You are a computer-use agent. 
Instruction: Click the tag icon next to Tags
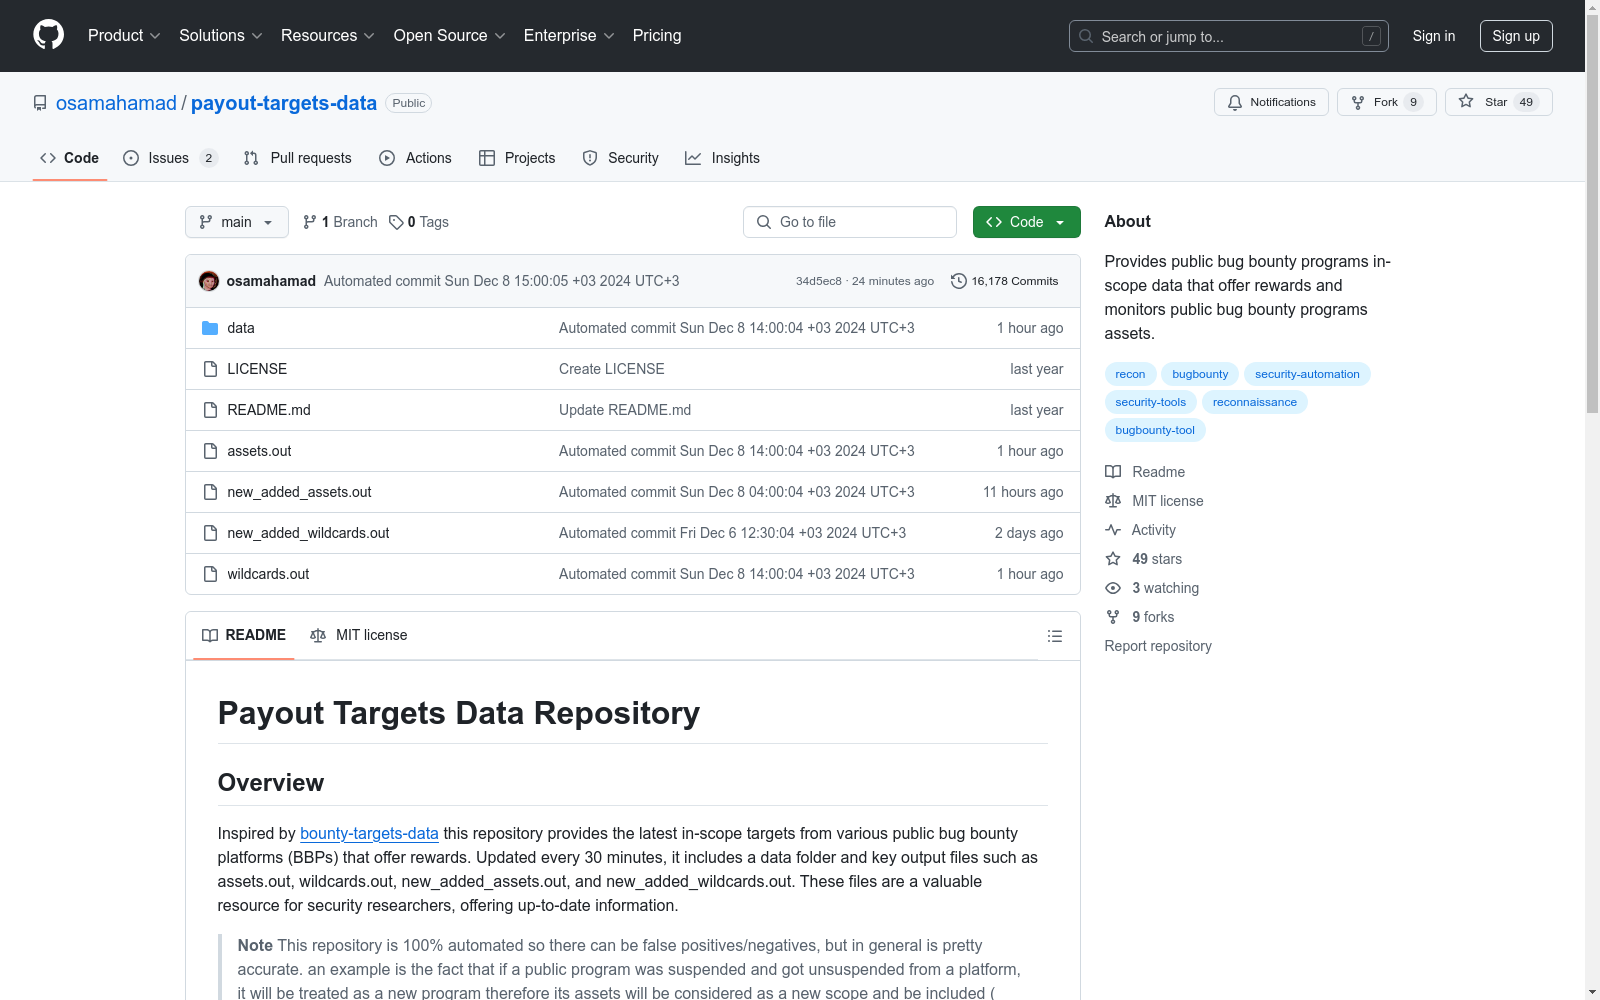[x=396, y=222]
